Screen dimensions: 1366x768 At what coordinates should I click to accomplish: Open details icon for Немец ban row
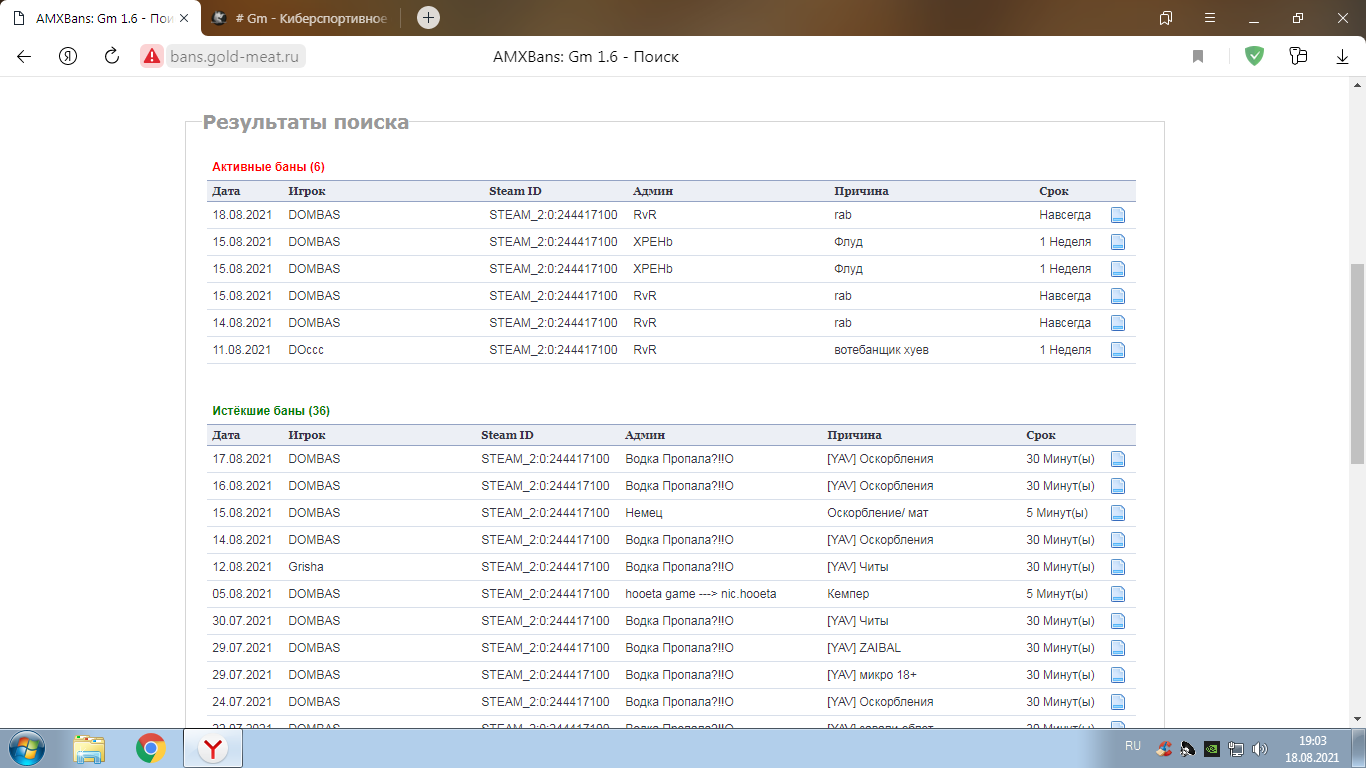pos(1118,513)
